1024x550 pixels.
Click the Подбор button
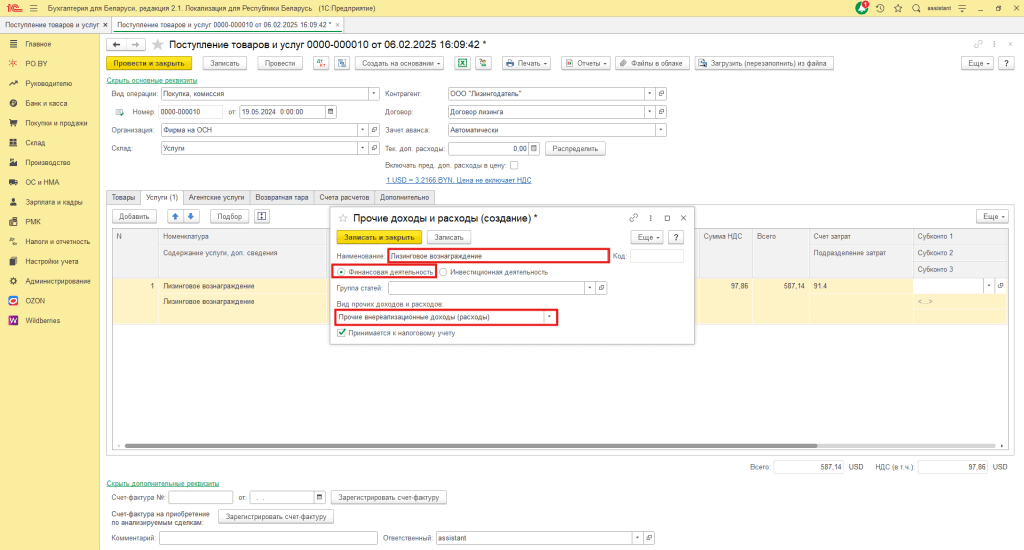click(x=229, y=216)
